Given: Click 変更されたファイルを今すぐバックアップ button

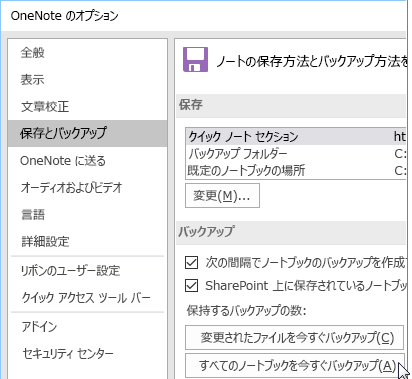Looking at the screenshot, I should click(x=295, y=338).
